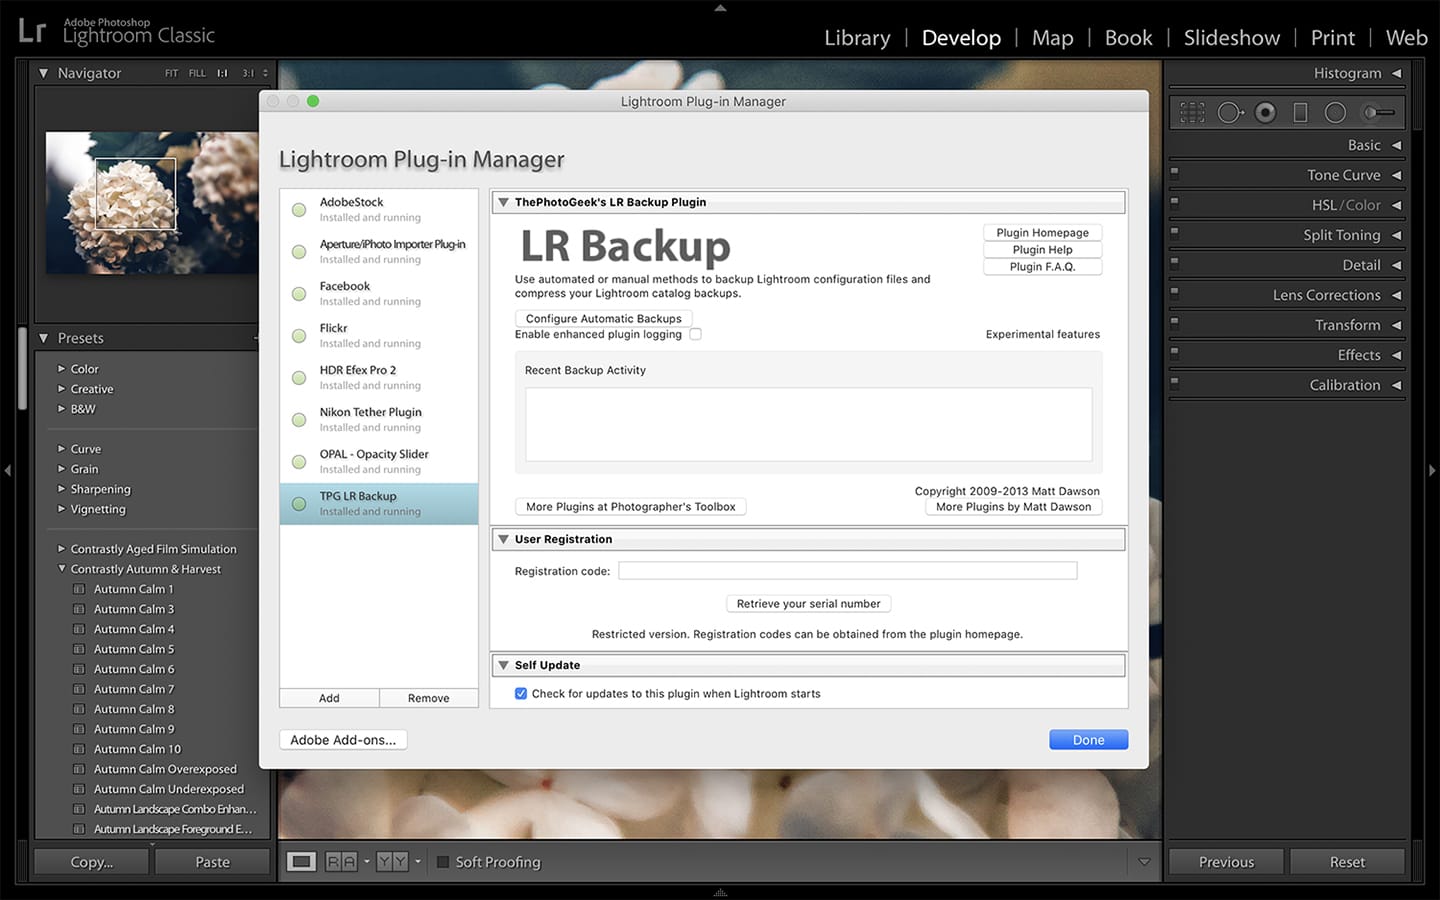The width and height of the screenshot is (1440, 900).
Task: Enable enhanced plugin logging checkbox
Action: click(x=695, y=334)
